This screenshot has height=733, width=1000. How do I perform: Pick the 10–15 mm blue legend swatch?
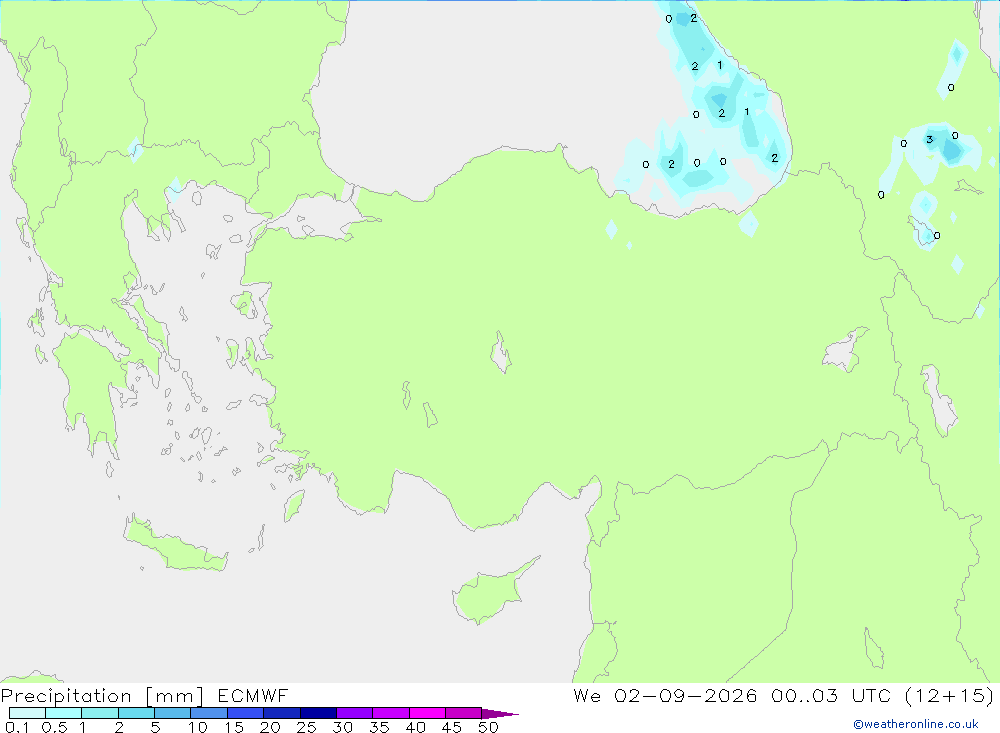tap(209, 713)
